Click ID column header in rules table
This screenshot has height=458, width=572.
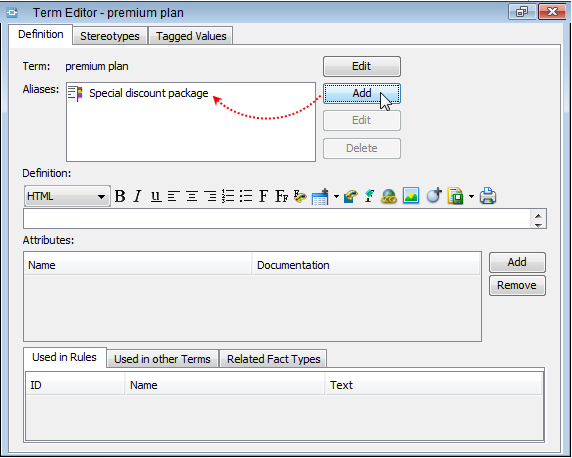click(x=75, y=385)
